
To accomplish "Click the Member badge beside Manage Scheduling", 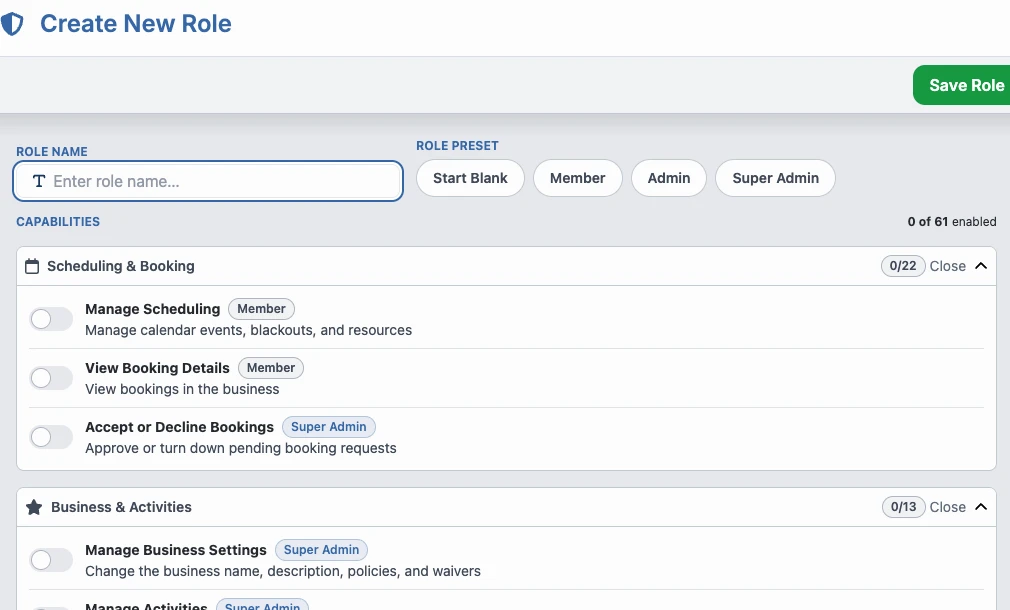I will pyautogui.click(x=262, y=309).
